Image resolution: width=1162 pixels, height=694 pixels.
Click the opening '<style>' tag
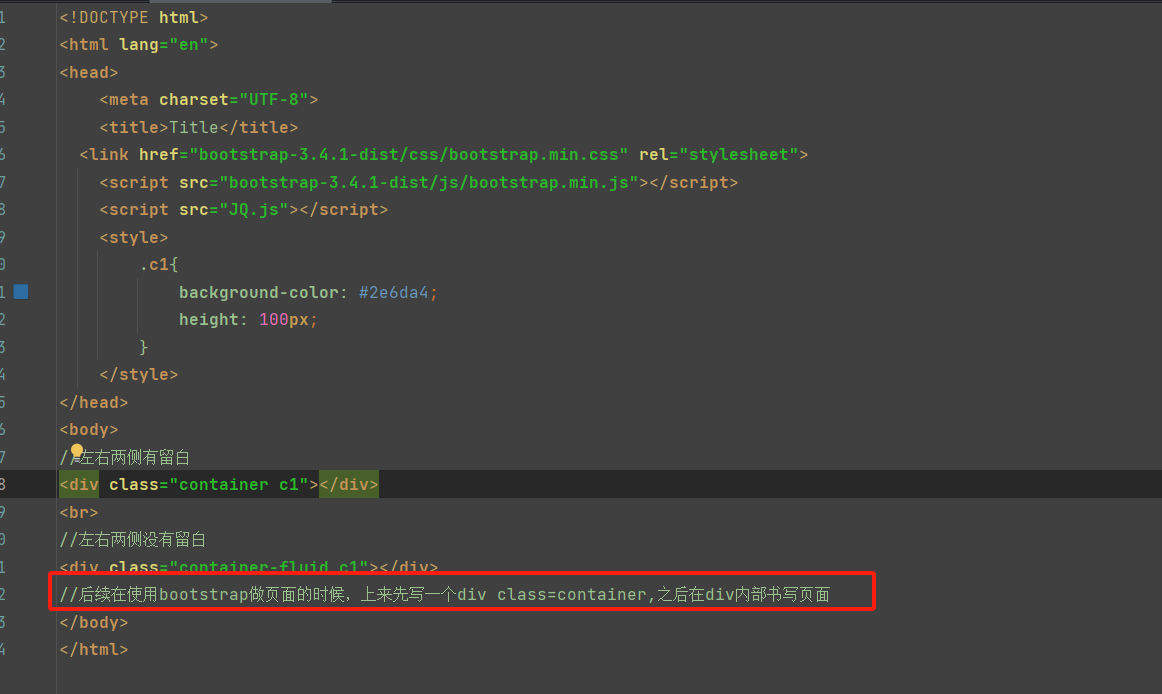(x=134, y=238)
